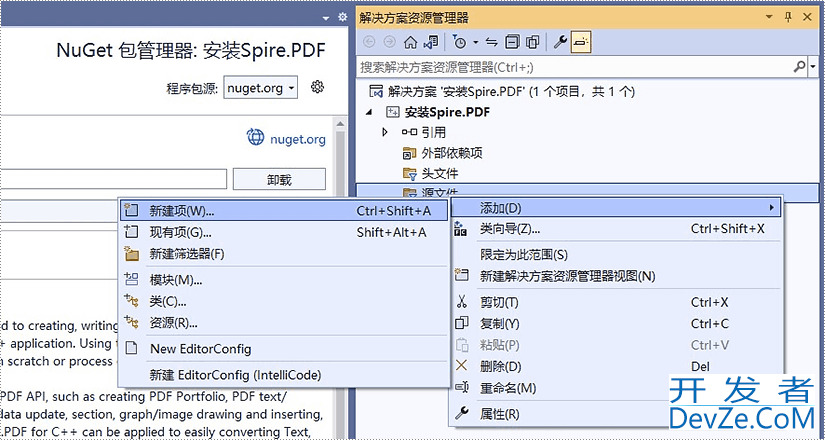Click the new item icon beside 新建项
The image size is (825, 440).
pos(131,211)
